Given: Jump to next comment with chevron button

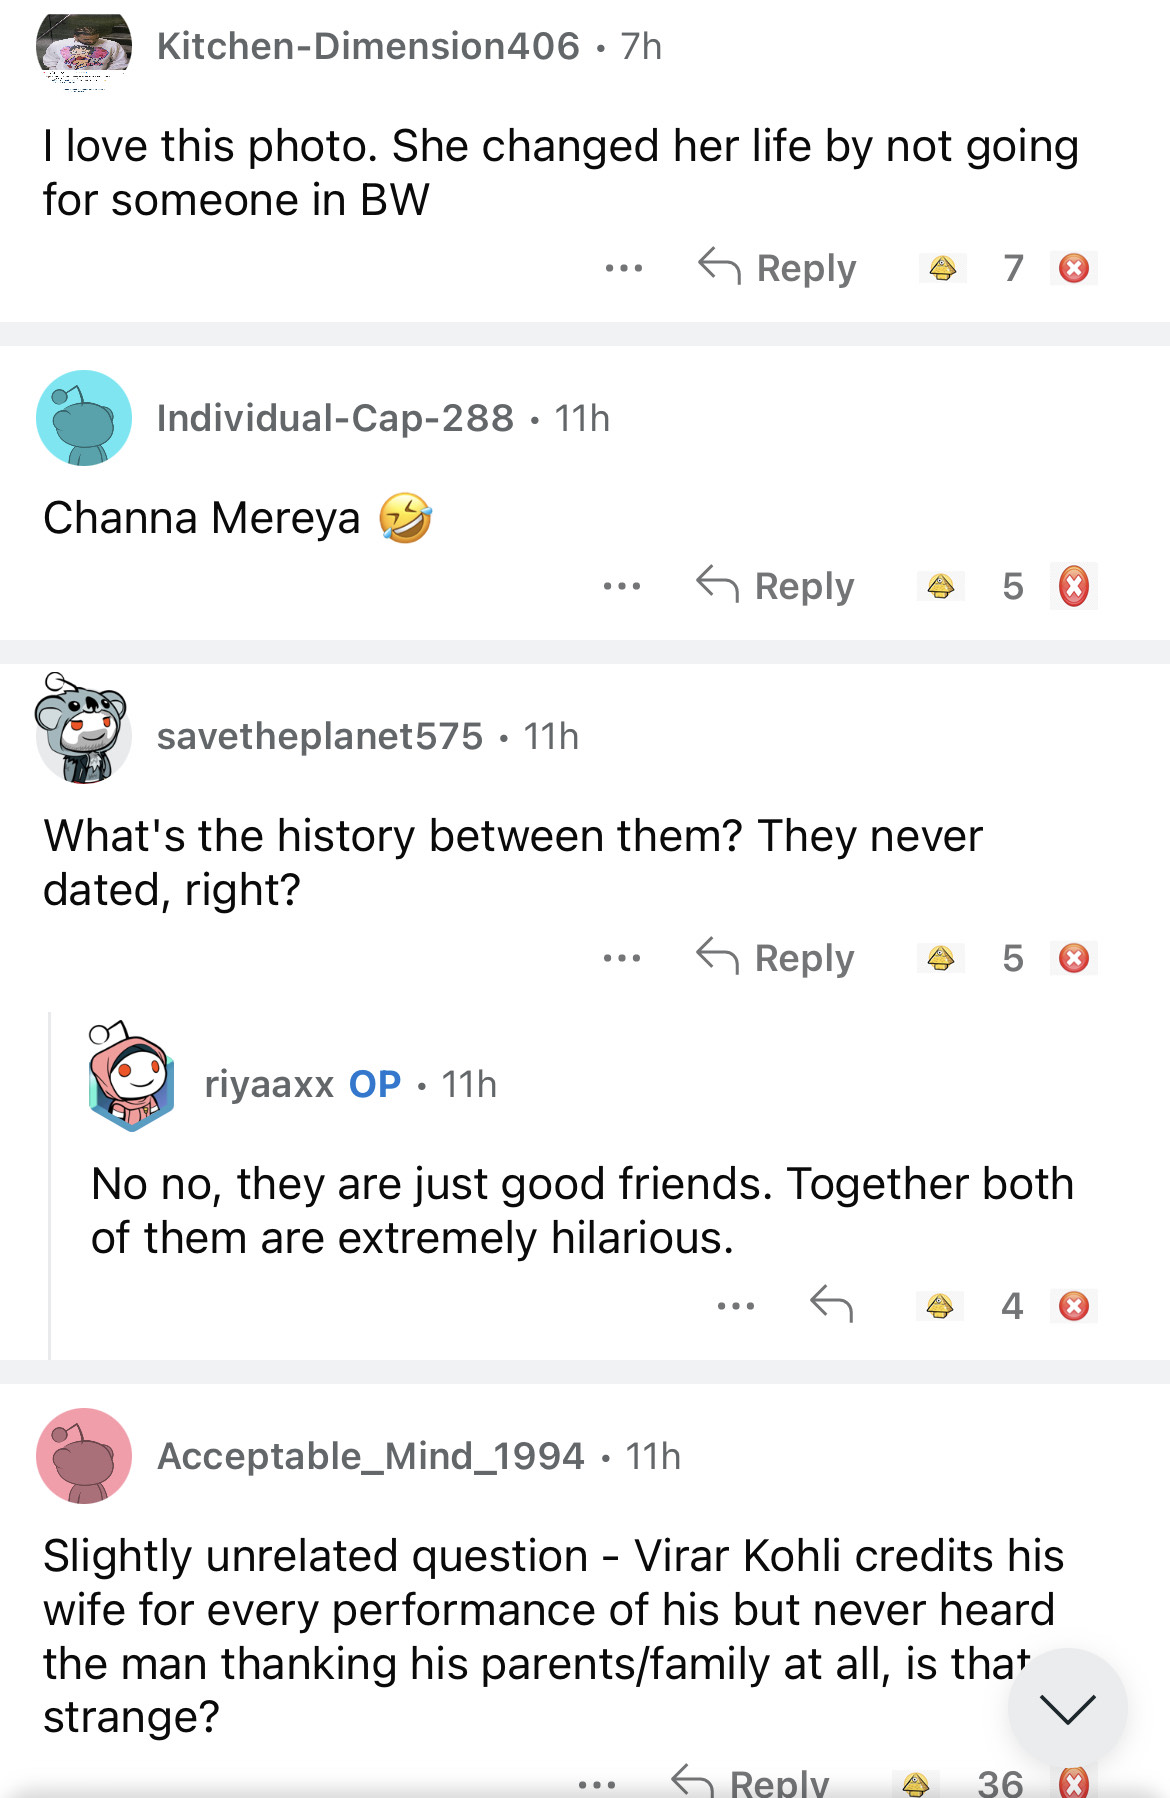Looking at the screenshot, I should (x=1067, y=1708).
